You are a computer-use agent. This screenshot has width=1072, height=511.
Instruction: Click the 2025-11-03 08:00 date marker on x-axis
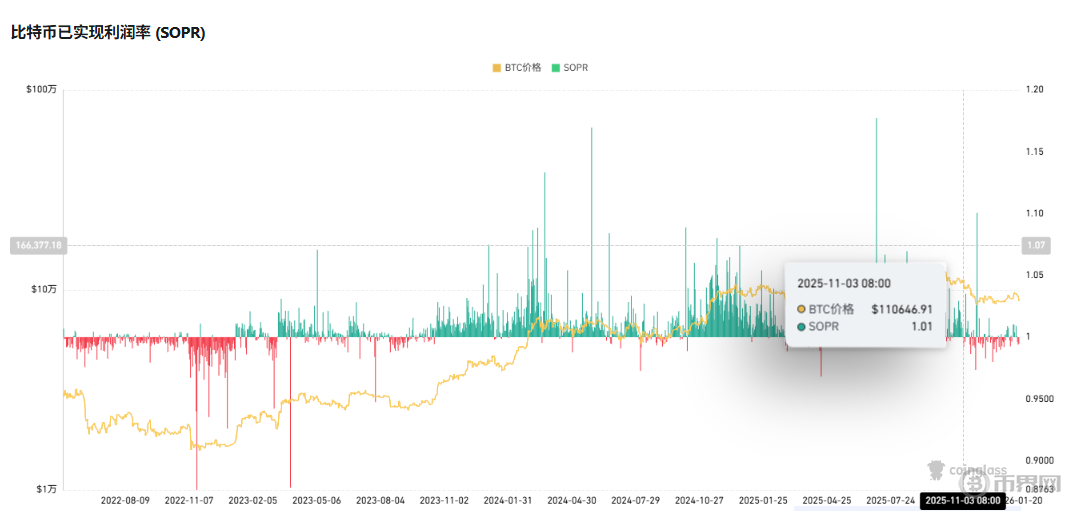pos(961,499)
